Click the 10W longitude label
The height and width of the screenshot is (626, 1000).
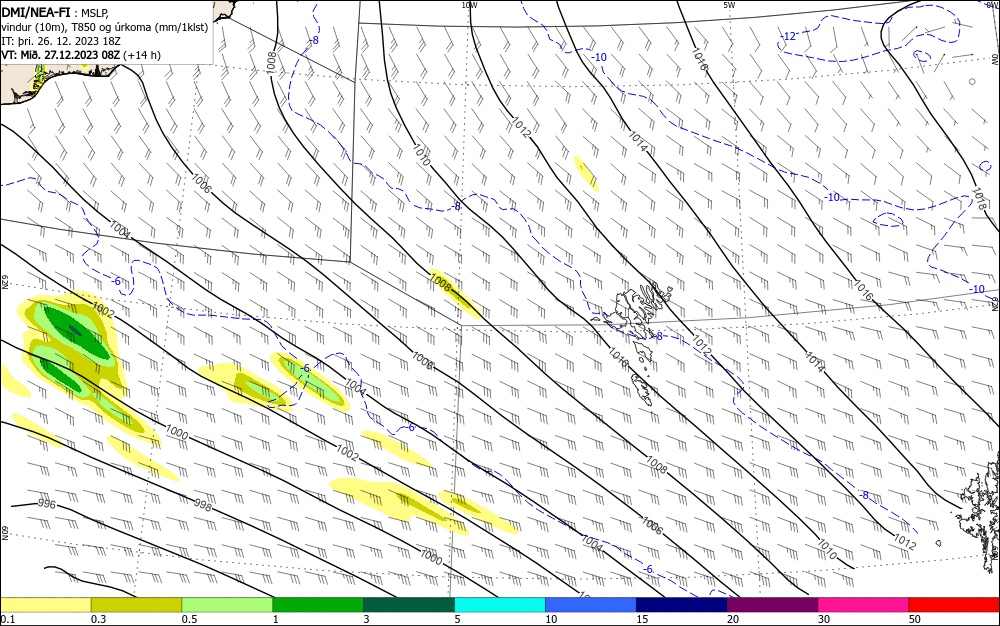point(469,5)
